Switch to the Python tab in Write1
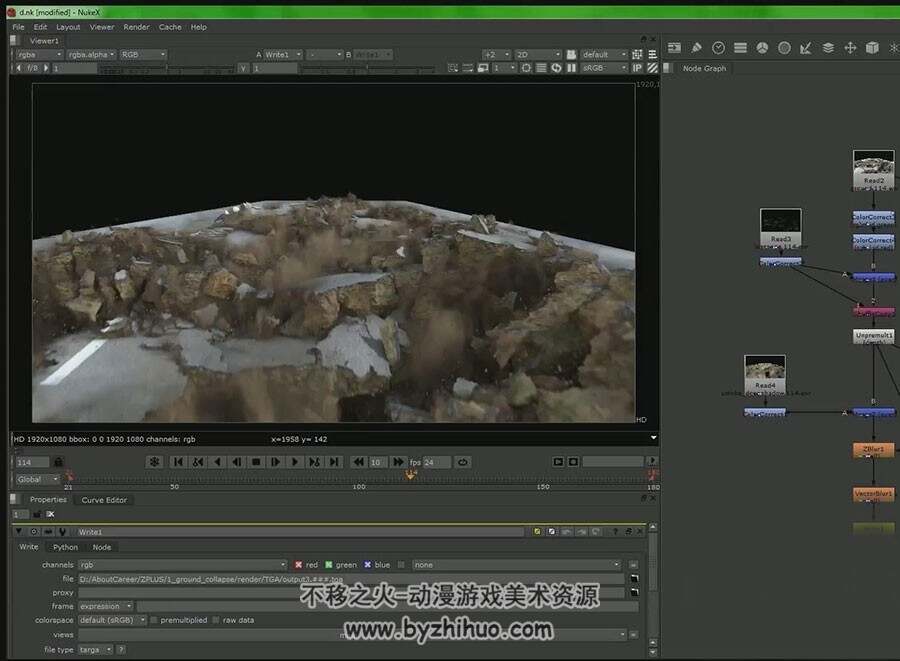The height and width of the screenshot is (661, 900). coord(65,547)
